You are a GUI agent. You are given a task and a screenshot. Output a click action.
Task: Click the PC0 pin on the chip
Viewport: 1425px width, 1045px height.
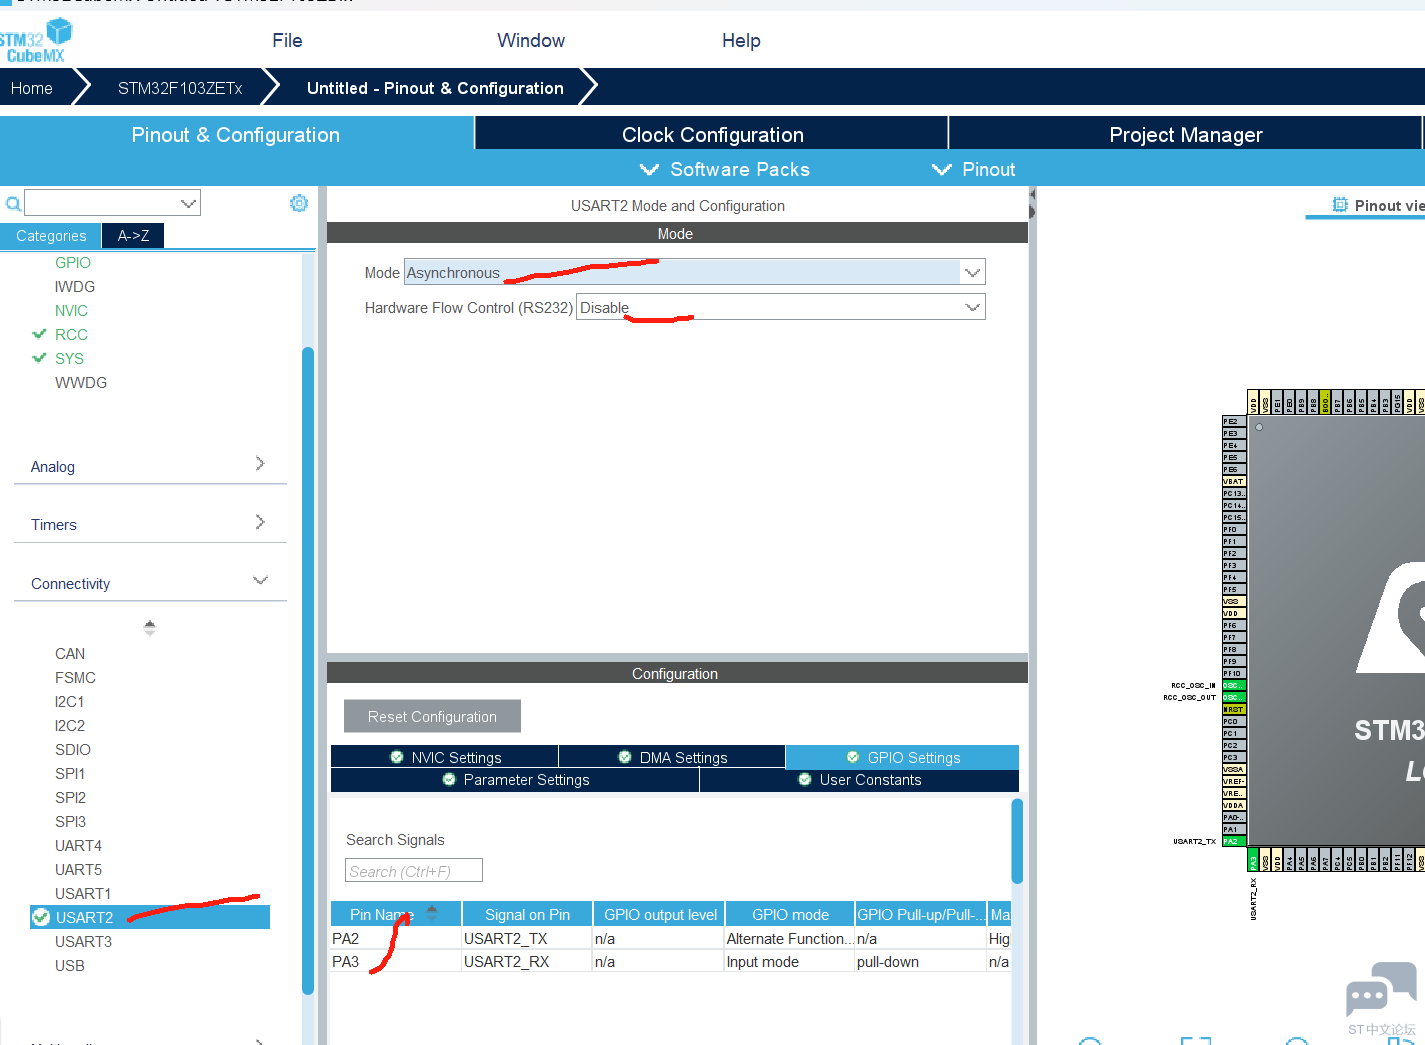1234,721
